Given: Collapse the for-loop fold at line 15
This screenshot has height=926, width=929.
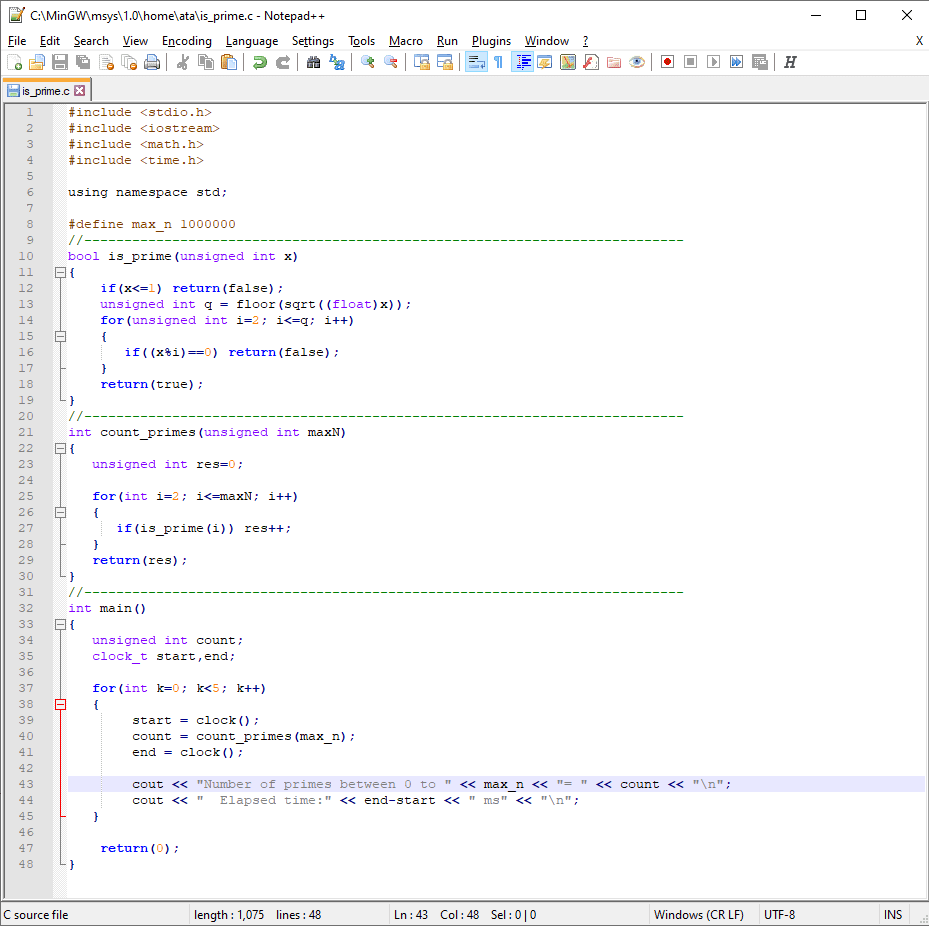Looking at the screenshot, I should coord(60,337).
